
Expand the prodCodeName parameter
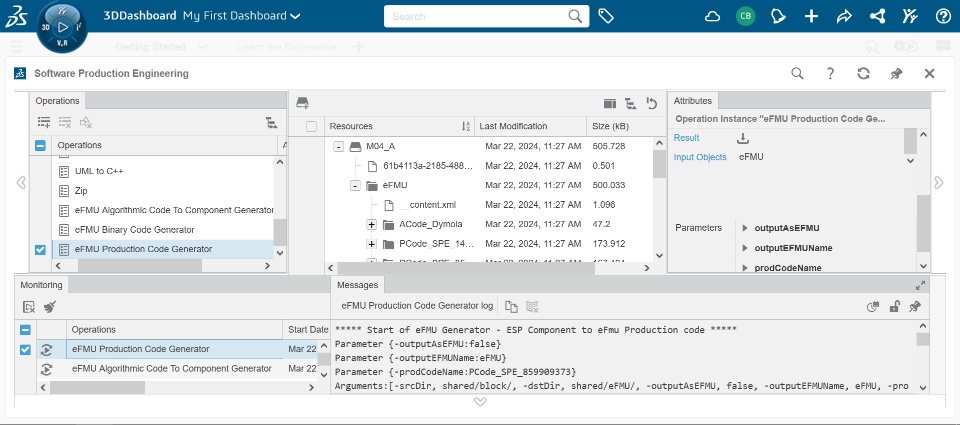tap(745, 268)
